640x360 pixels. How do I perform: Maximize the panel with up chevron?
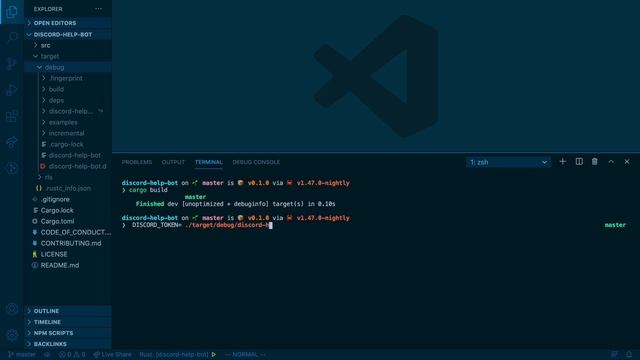click(x=611, y=162)
